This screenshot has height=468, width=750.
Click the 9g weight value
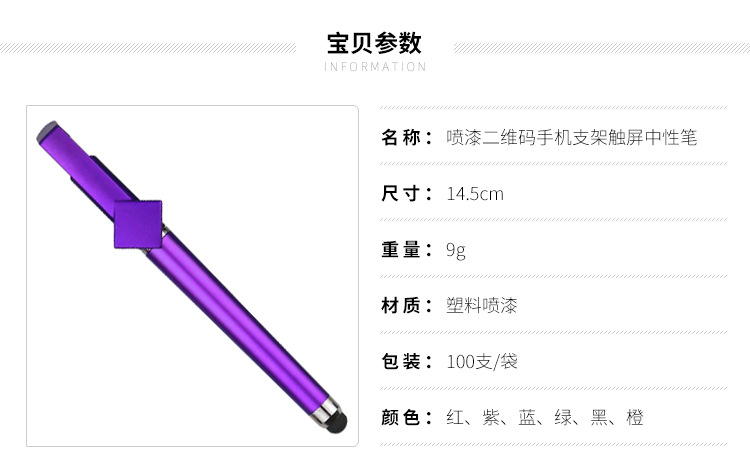pos(456,250)
